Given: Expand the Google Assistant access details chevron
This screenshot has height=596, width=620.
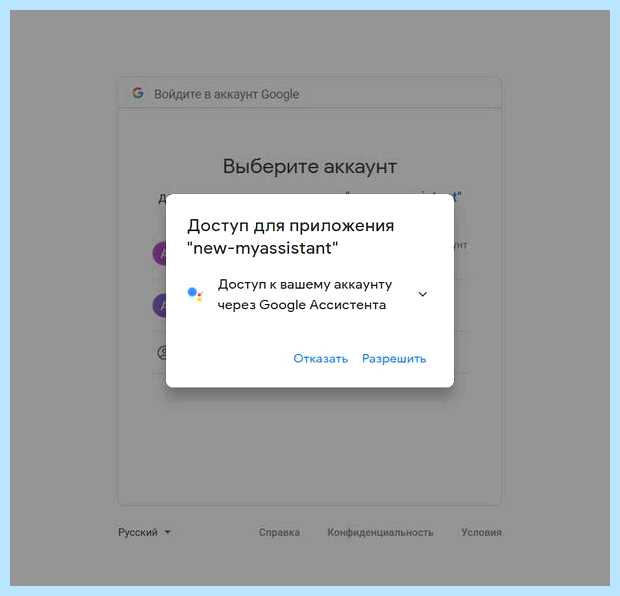Looking at the screenshot, I should [422, 294].
